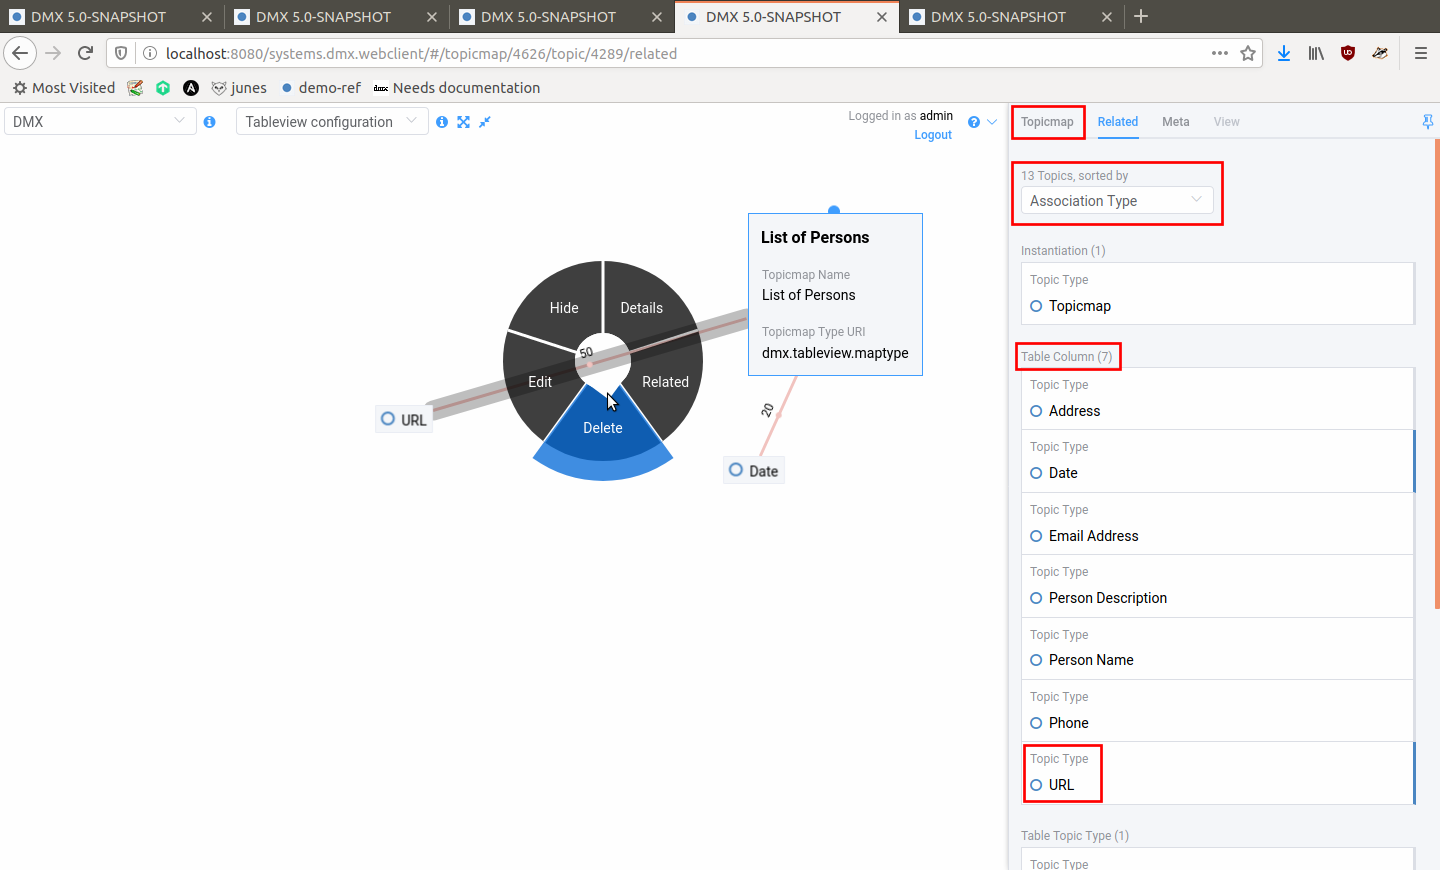Viewport: 1440px width, 870px height.
Task: Open the help question mark icon
Action: coord(974,122)
